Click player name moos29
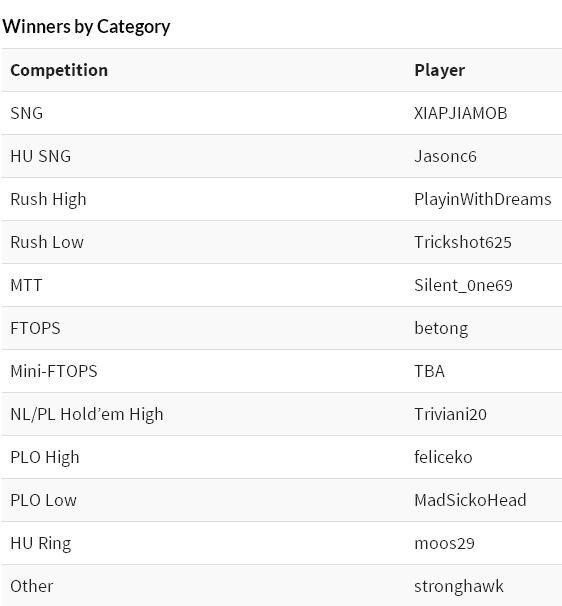This screenshot has width=562, height=606. click(x=444, y=543)
